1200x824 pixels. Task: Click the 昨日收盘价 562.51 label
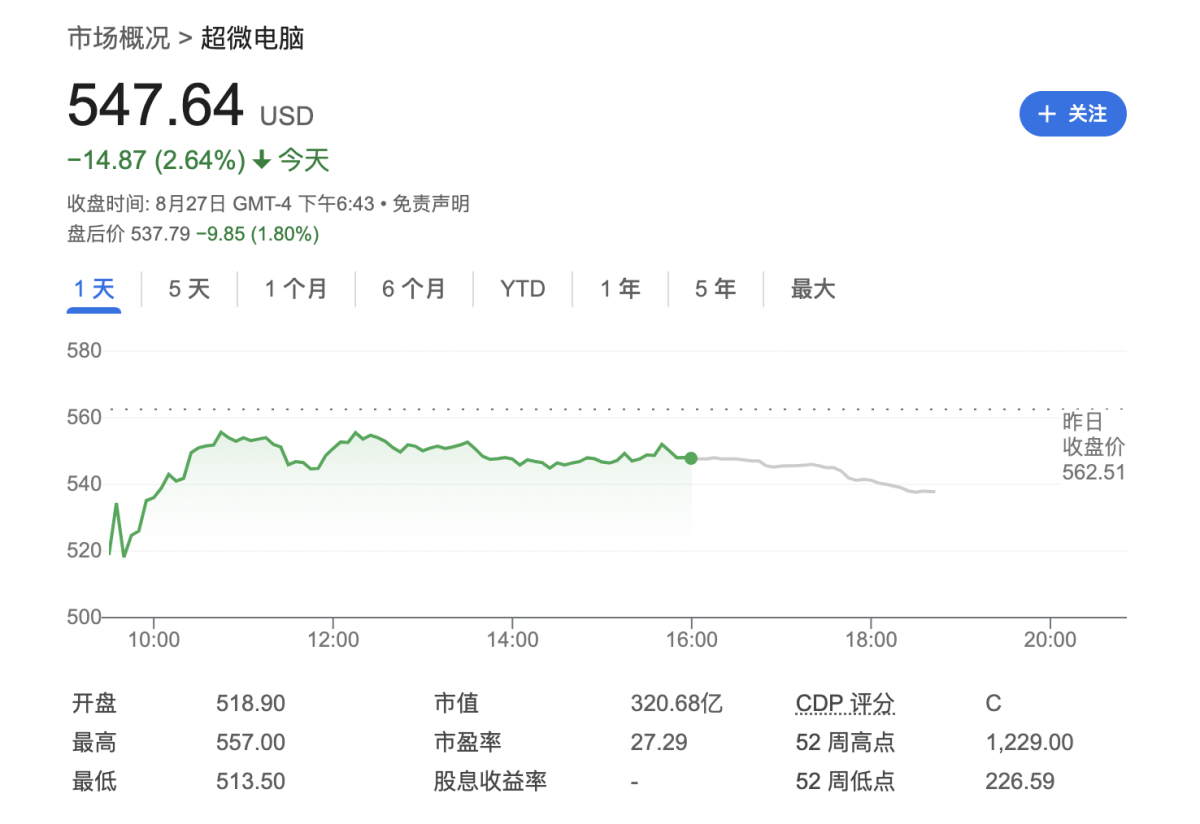click(1093, 446)
